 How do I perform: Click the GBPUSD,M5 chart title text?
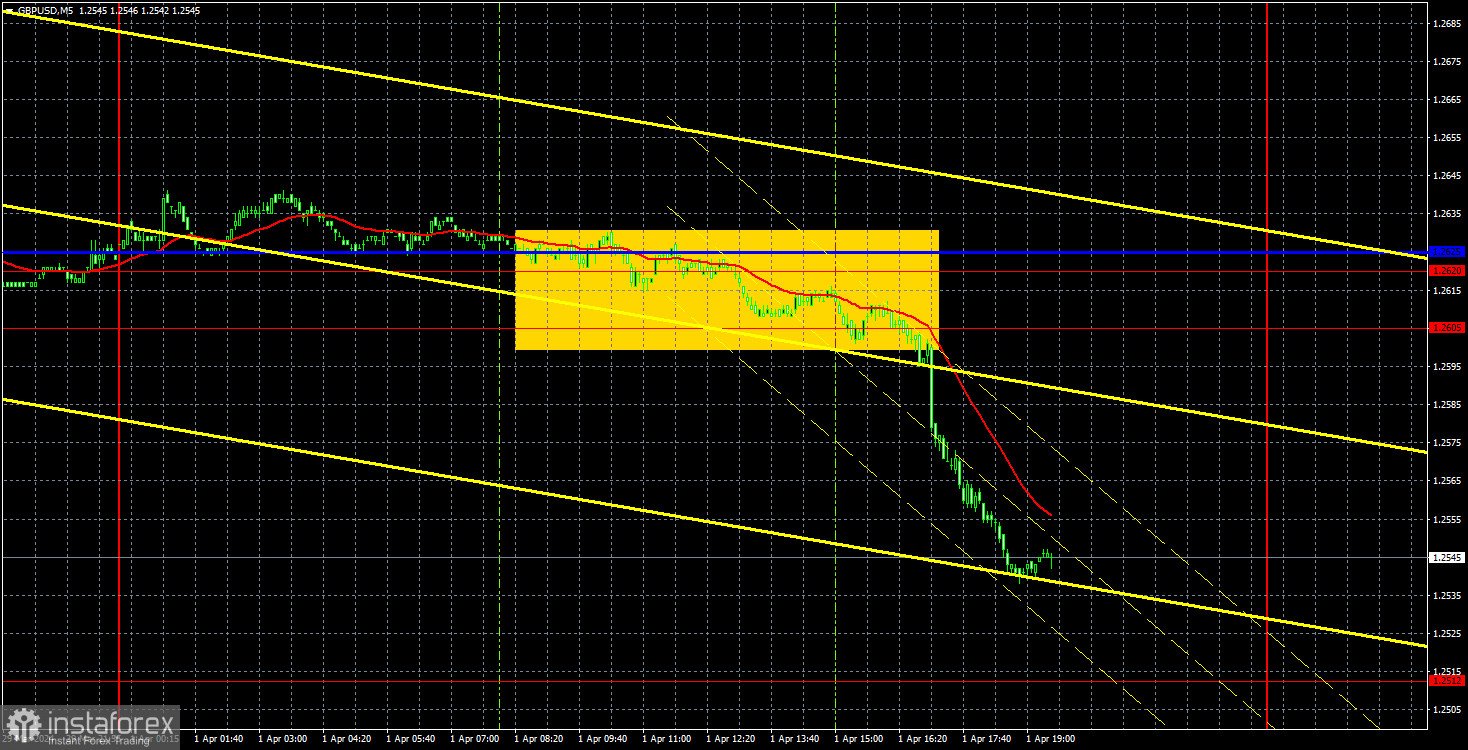click(x=45, y=10)
